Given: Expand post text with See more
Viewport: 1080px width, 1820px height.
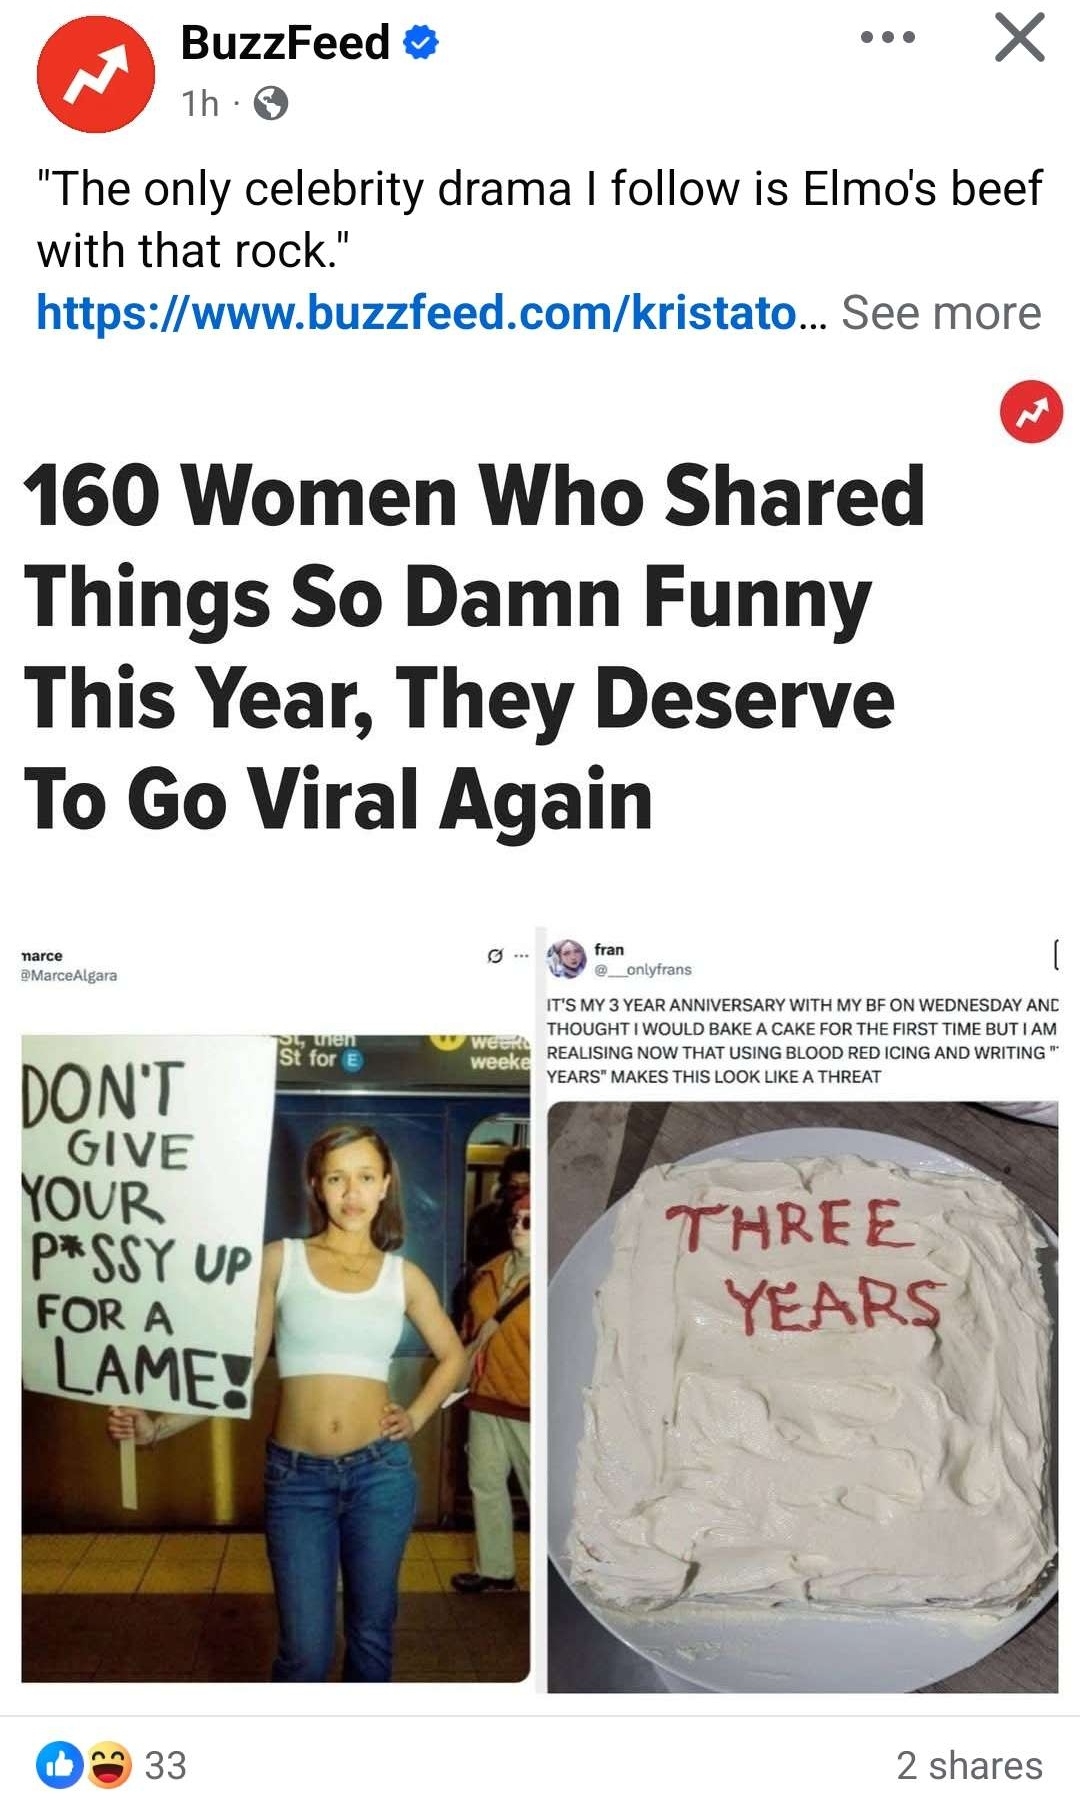Looking at the screenshot, I should (941, 313).
